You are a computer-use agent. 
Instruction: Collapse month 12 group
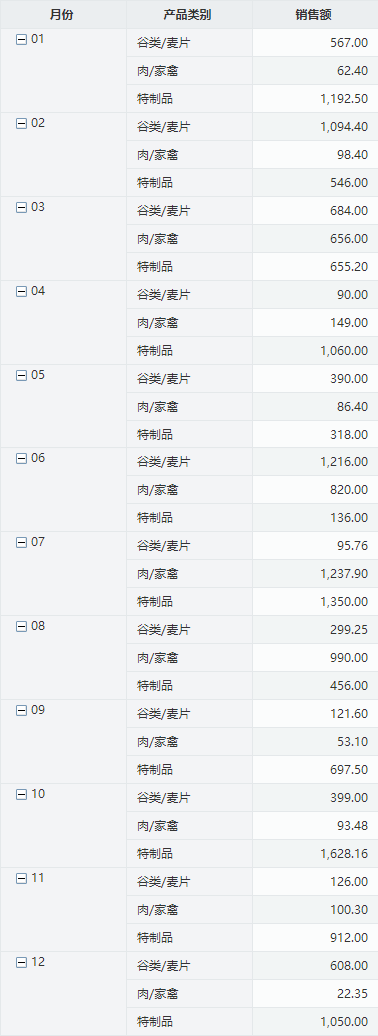click(x=21, y=962)
